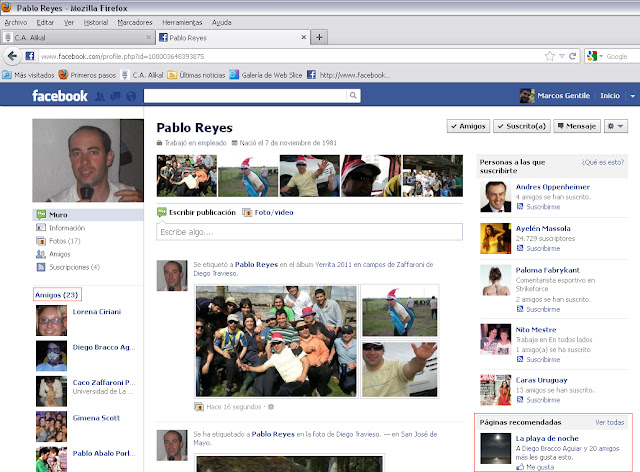Click the URL address bar

click(x=290, y=56)
